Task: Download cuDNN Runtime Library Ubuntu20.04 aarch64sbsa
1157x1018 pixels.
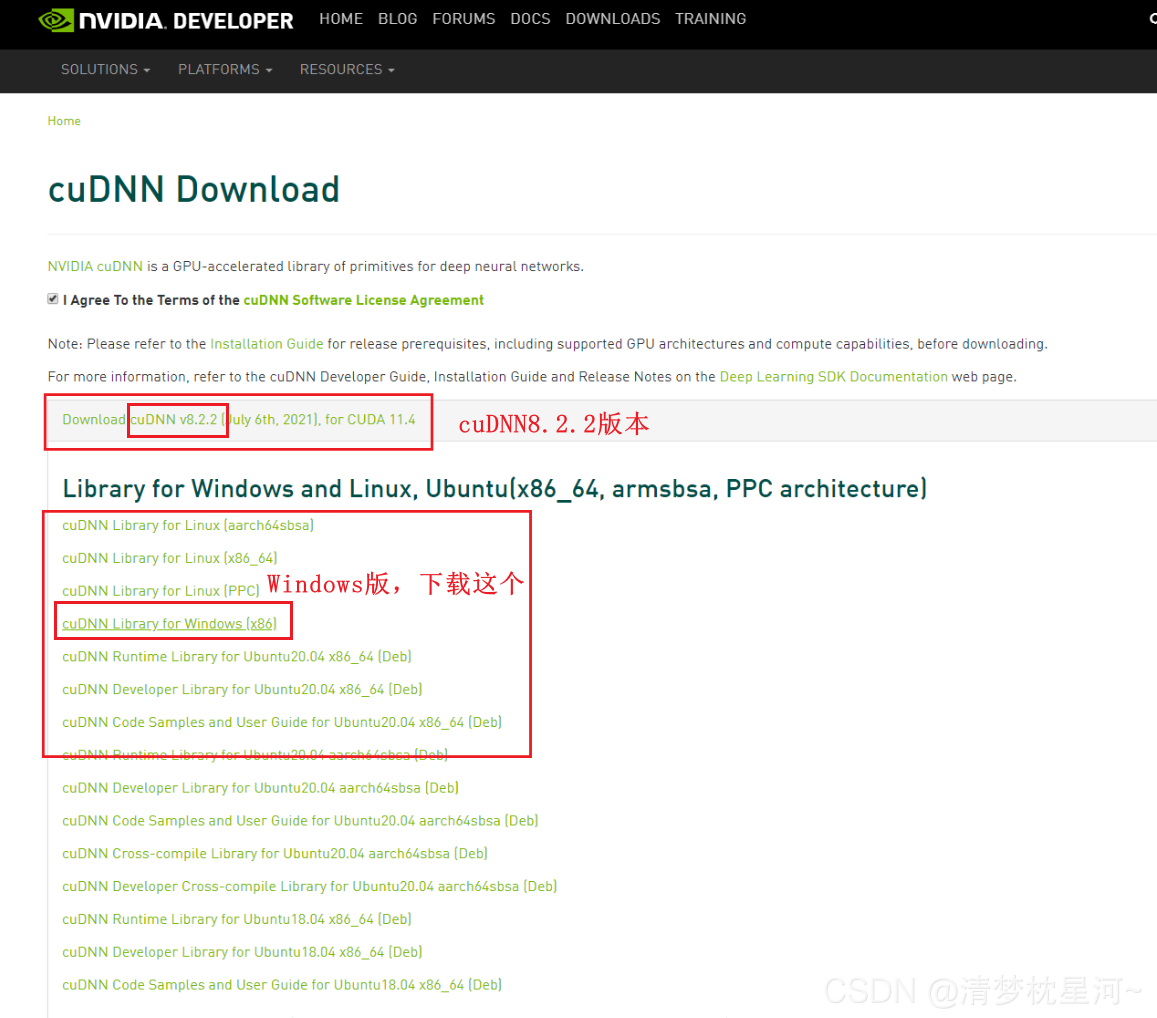Action: [x=255, y=755]
